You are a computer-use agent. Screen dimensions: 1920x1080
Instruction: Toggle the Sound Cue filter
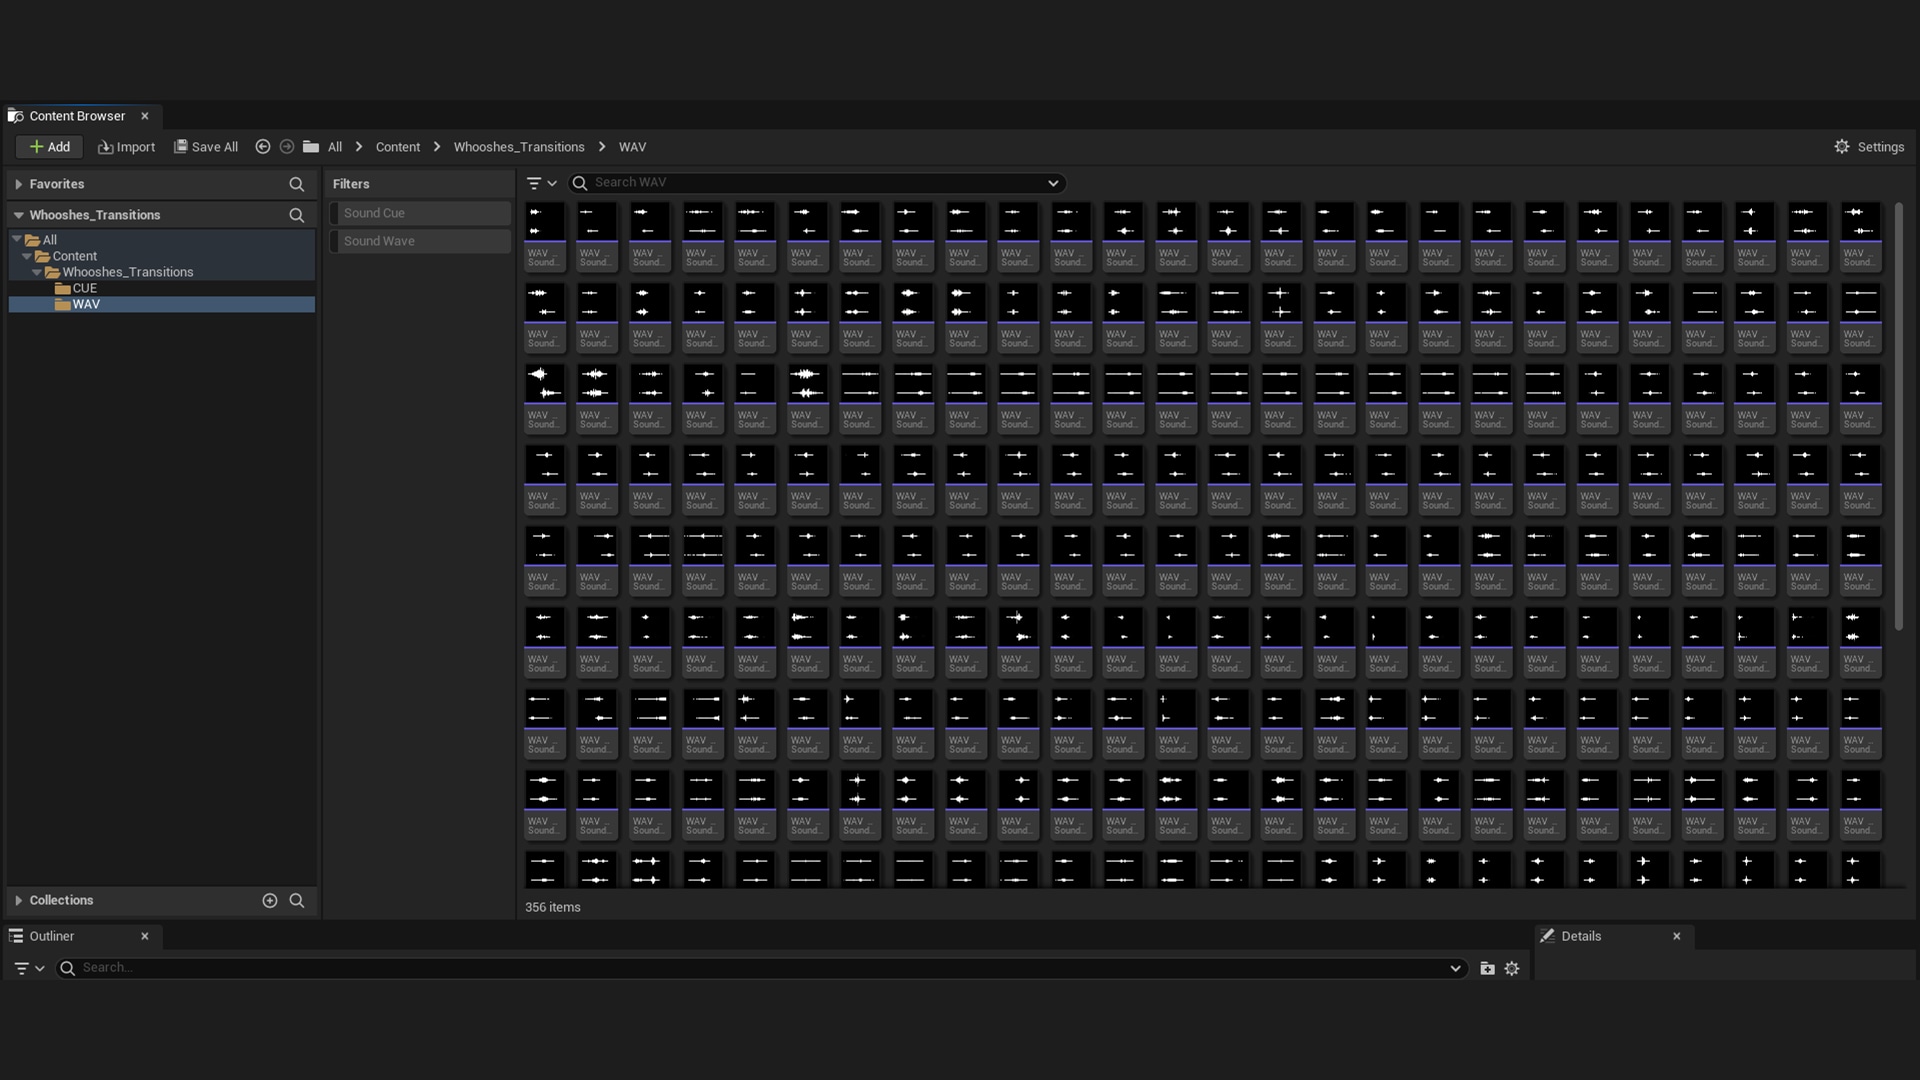tap(420, 213)
